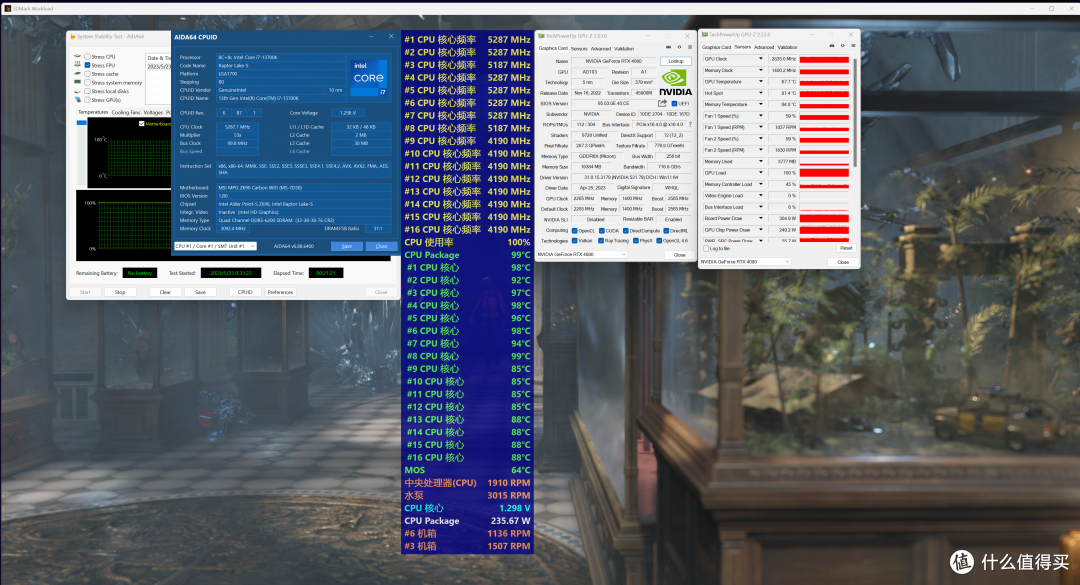Open GPU selector dropdown in Sensors window

[x=745, y=262]
